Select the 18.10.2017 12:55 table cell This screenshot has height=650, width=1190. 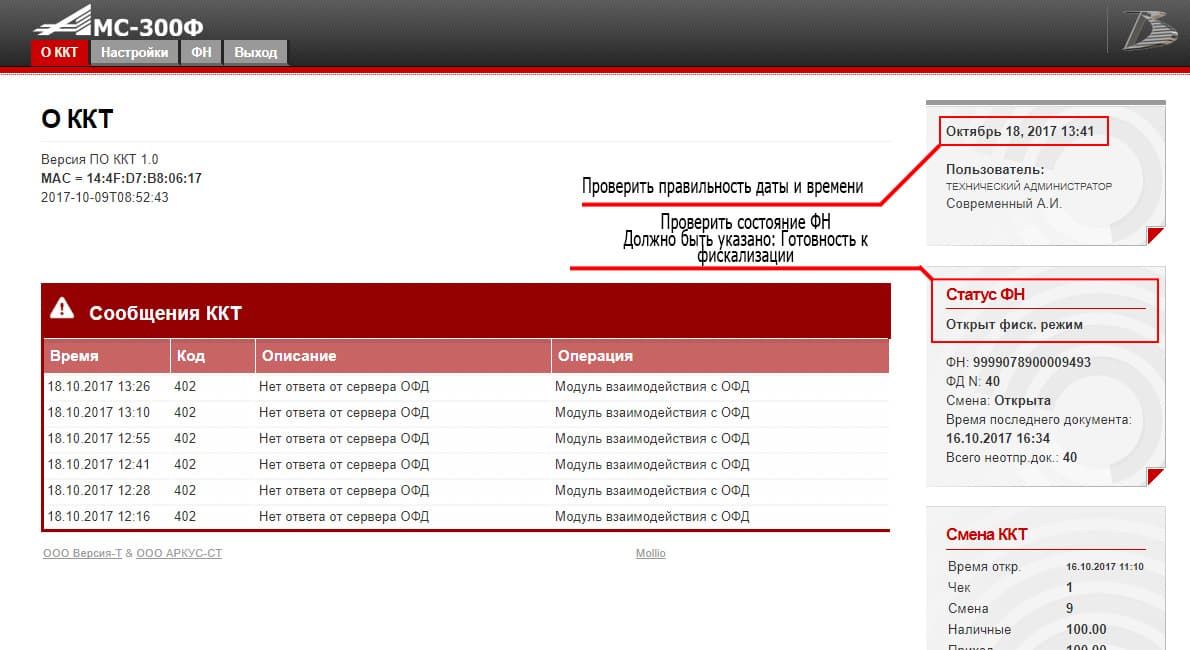click(99, 438)
